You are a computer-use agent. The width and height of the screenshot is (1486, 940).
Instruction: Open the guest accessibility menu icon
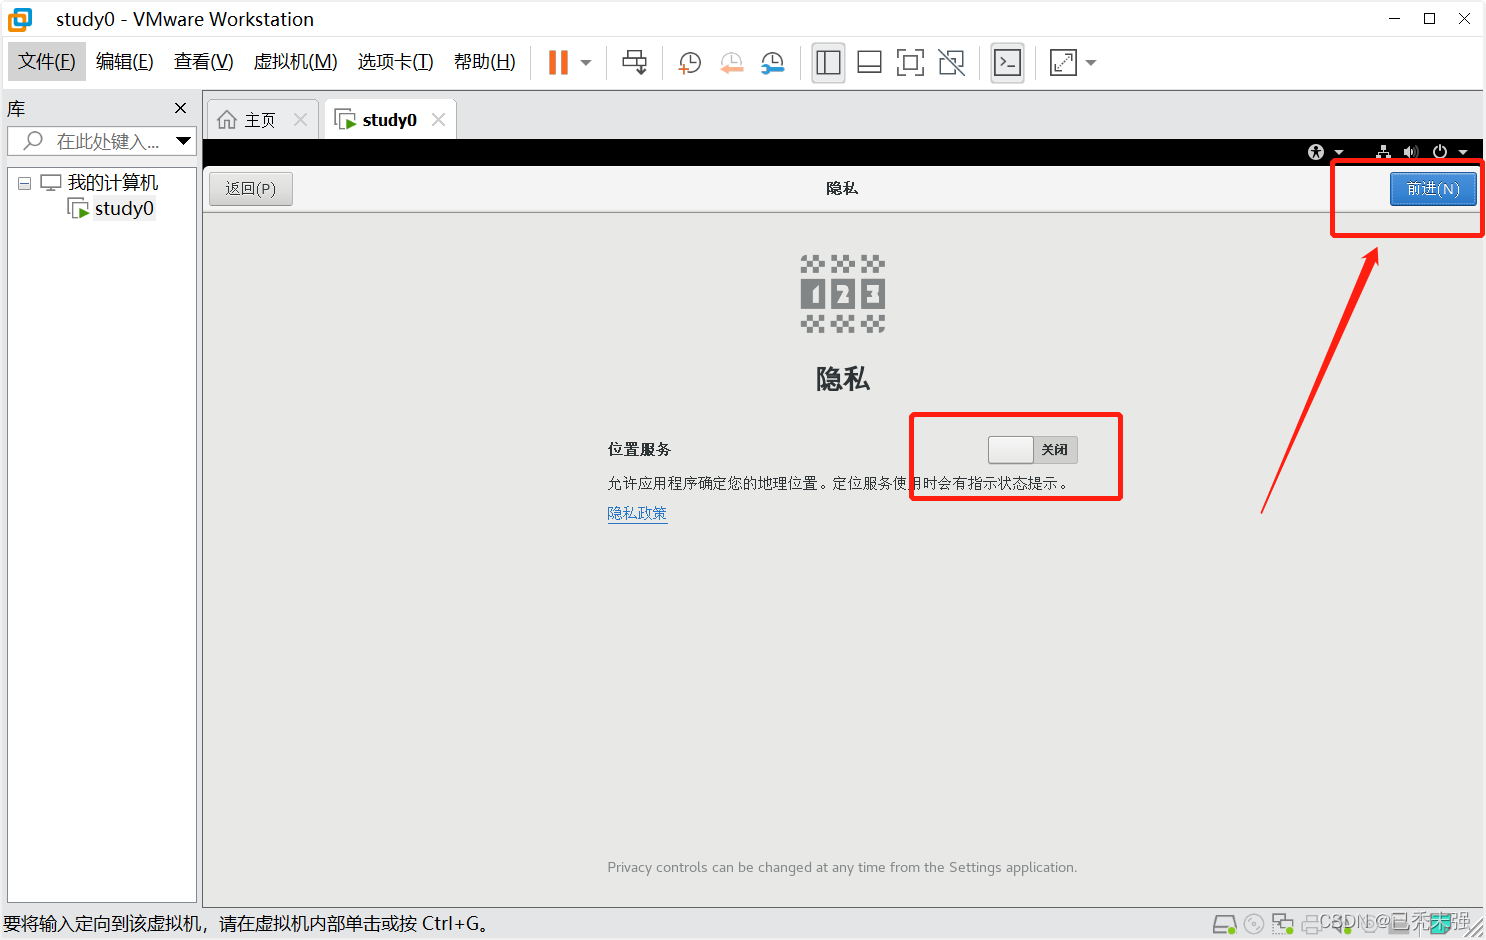1316,152
